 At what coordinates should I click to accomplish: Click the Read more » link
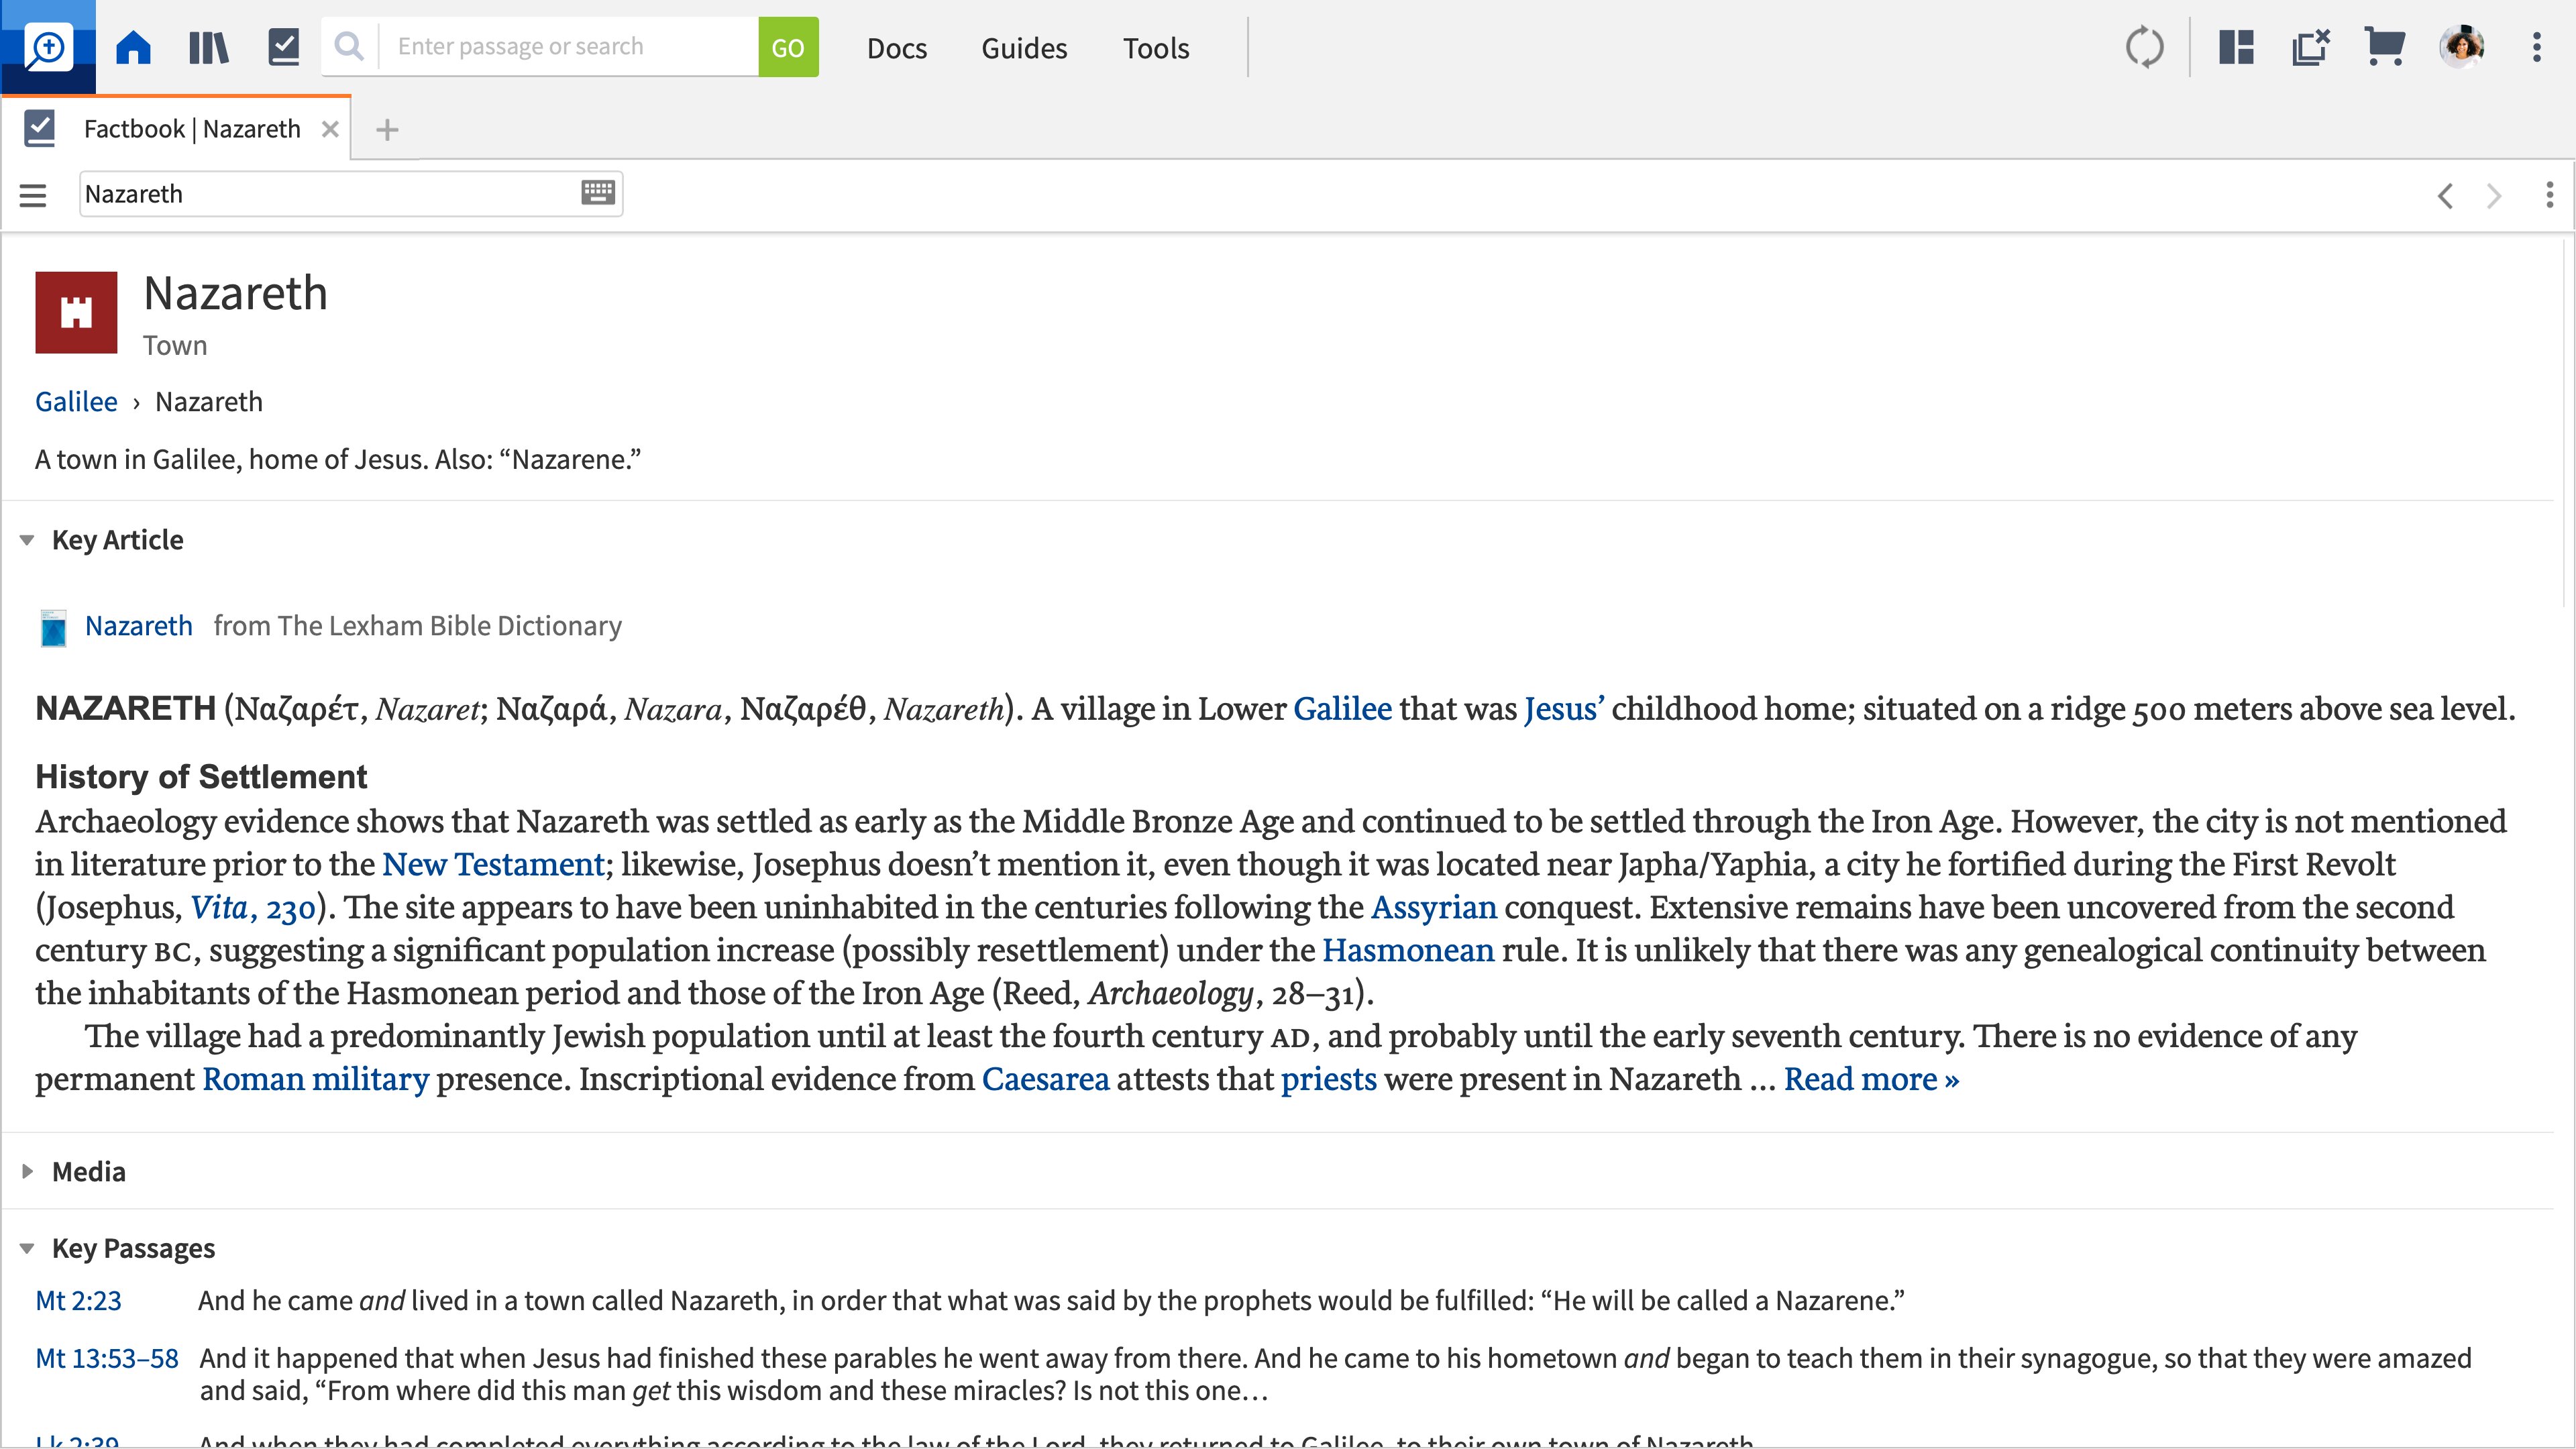1872,1080
